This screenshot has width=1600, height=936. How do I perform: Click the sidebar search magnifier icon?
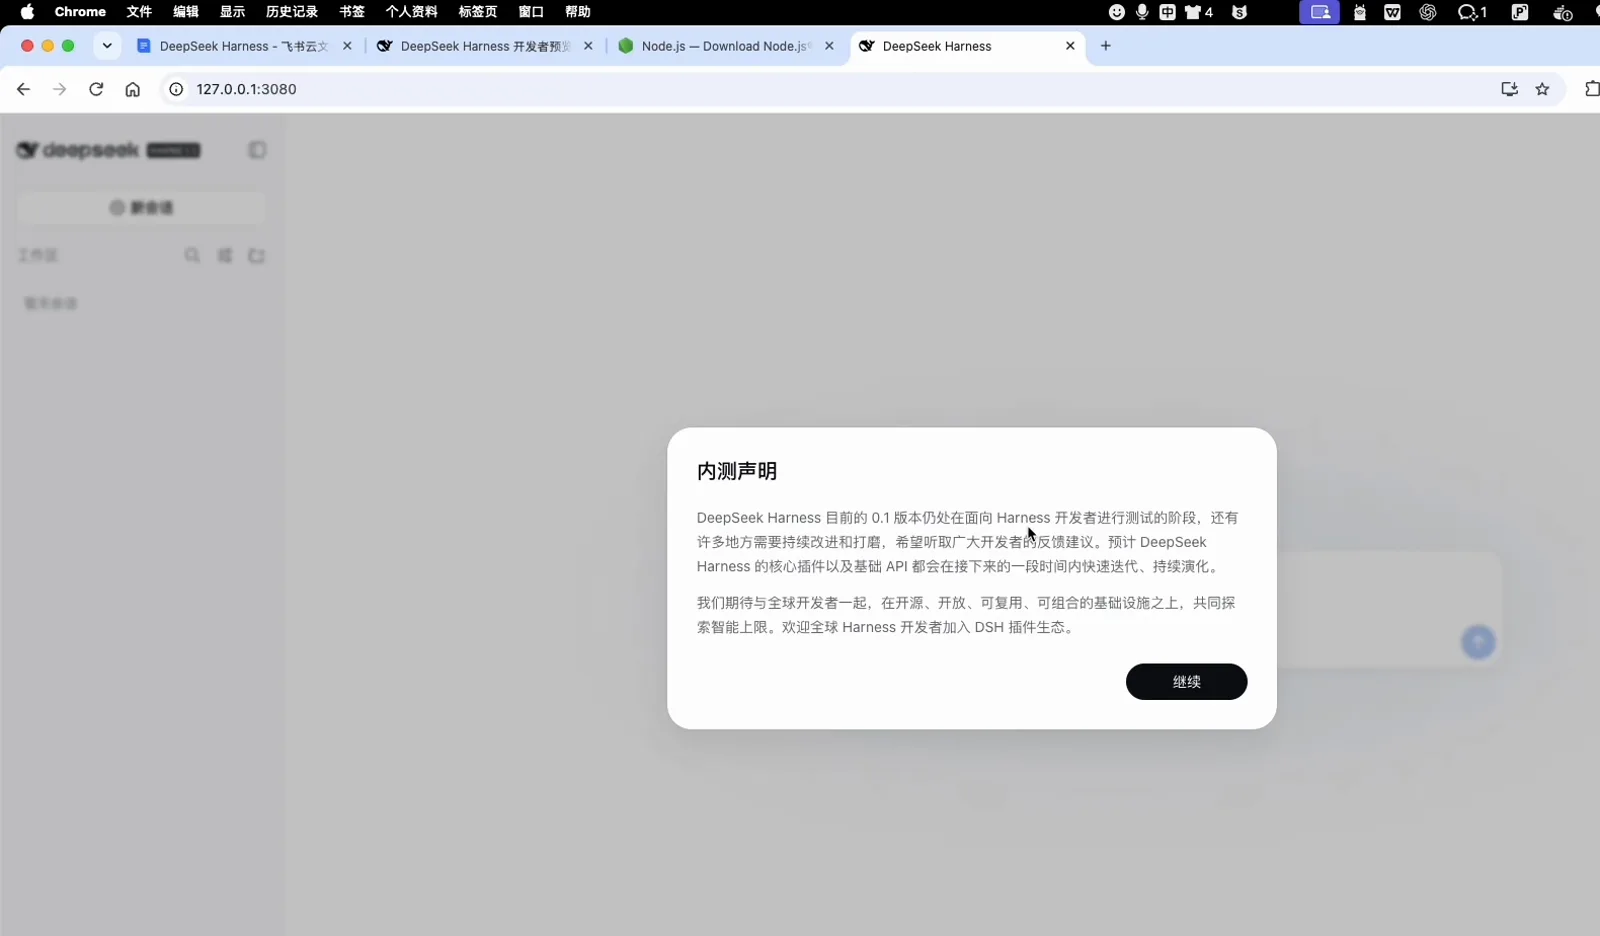(x=192, y=256)
